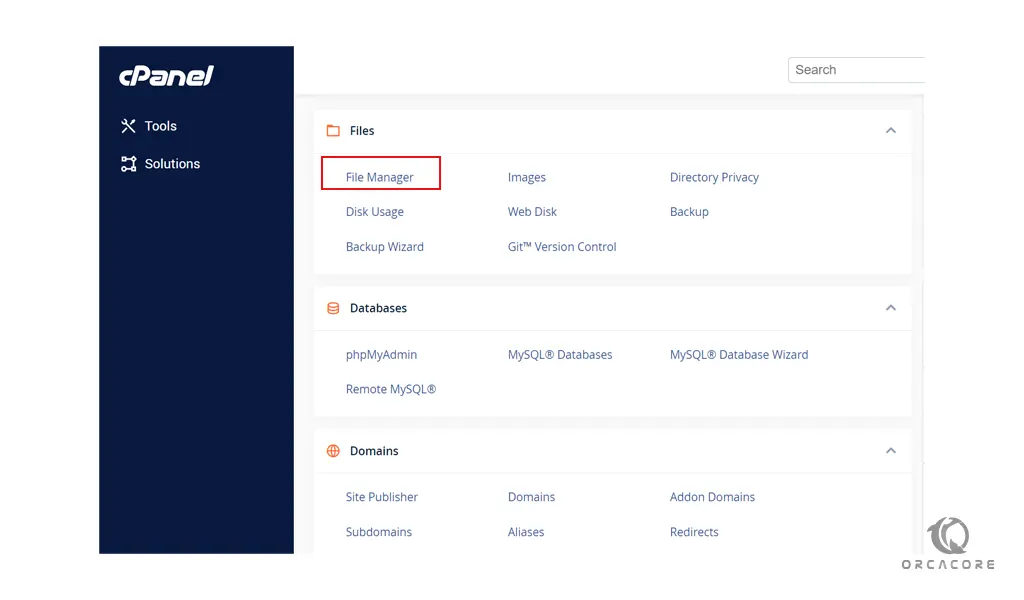Open Site Publisher
1024x600 pixels.
(x=382, y=497)
